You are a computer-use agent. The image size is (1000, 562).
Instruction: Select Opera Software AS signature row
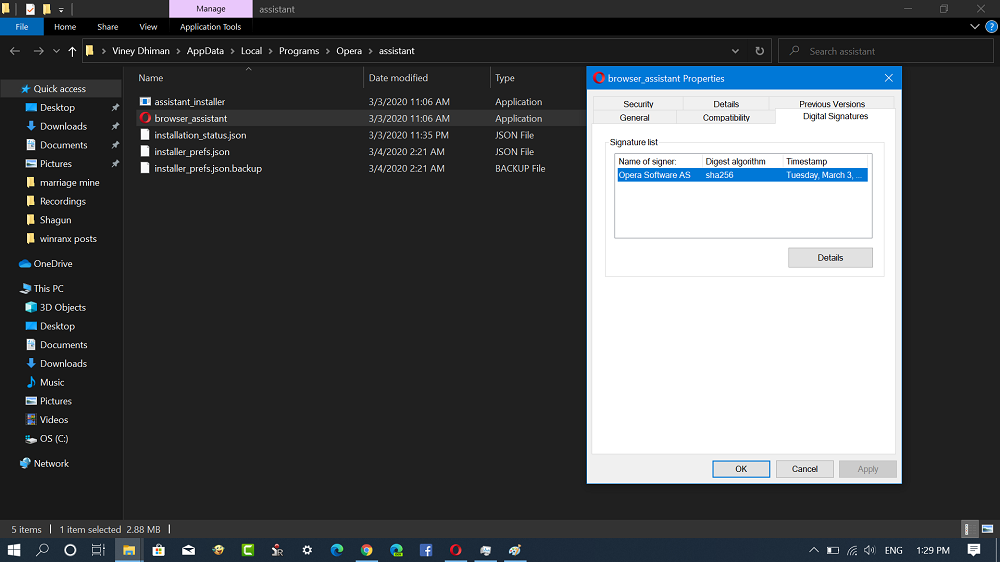[x=742, y=175]
